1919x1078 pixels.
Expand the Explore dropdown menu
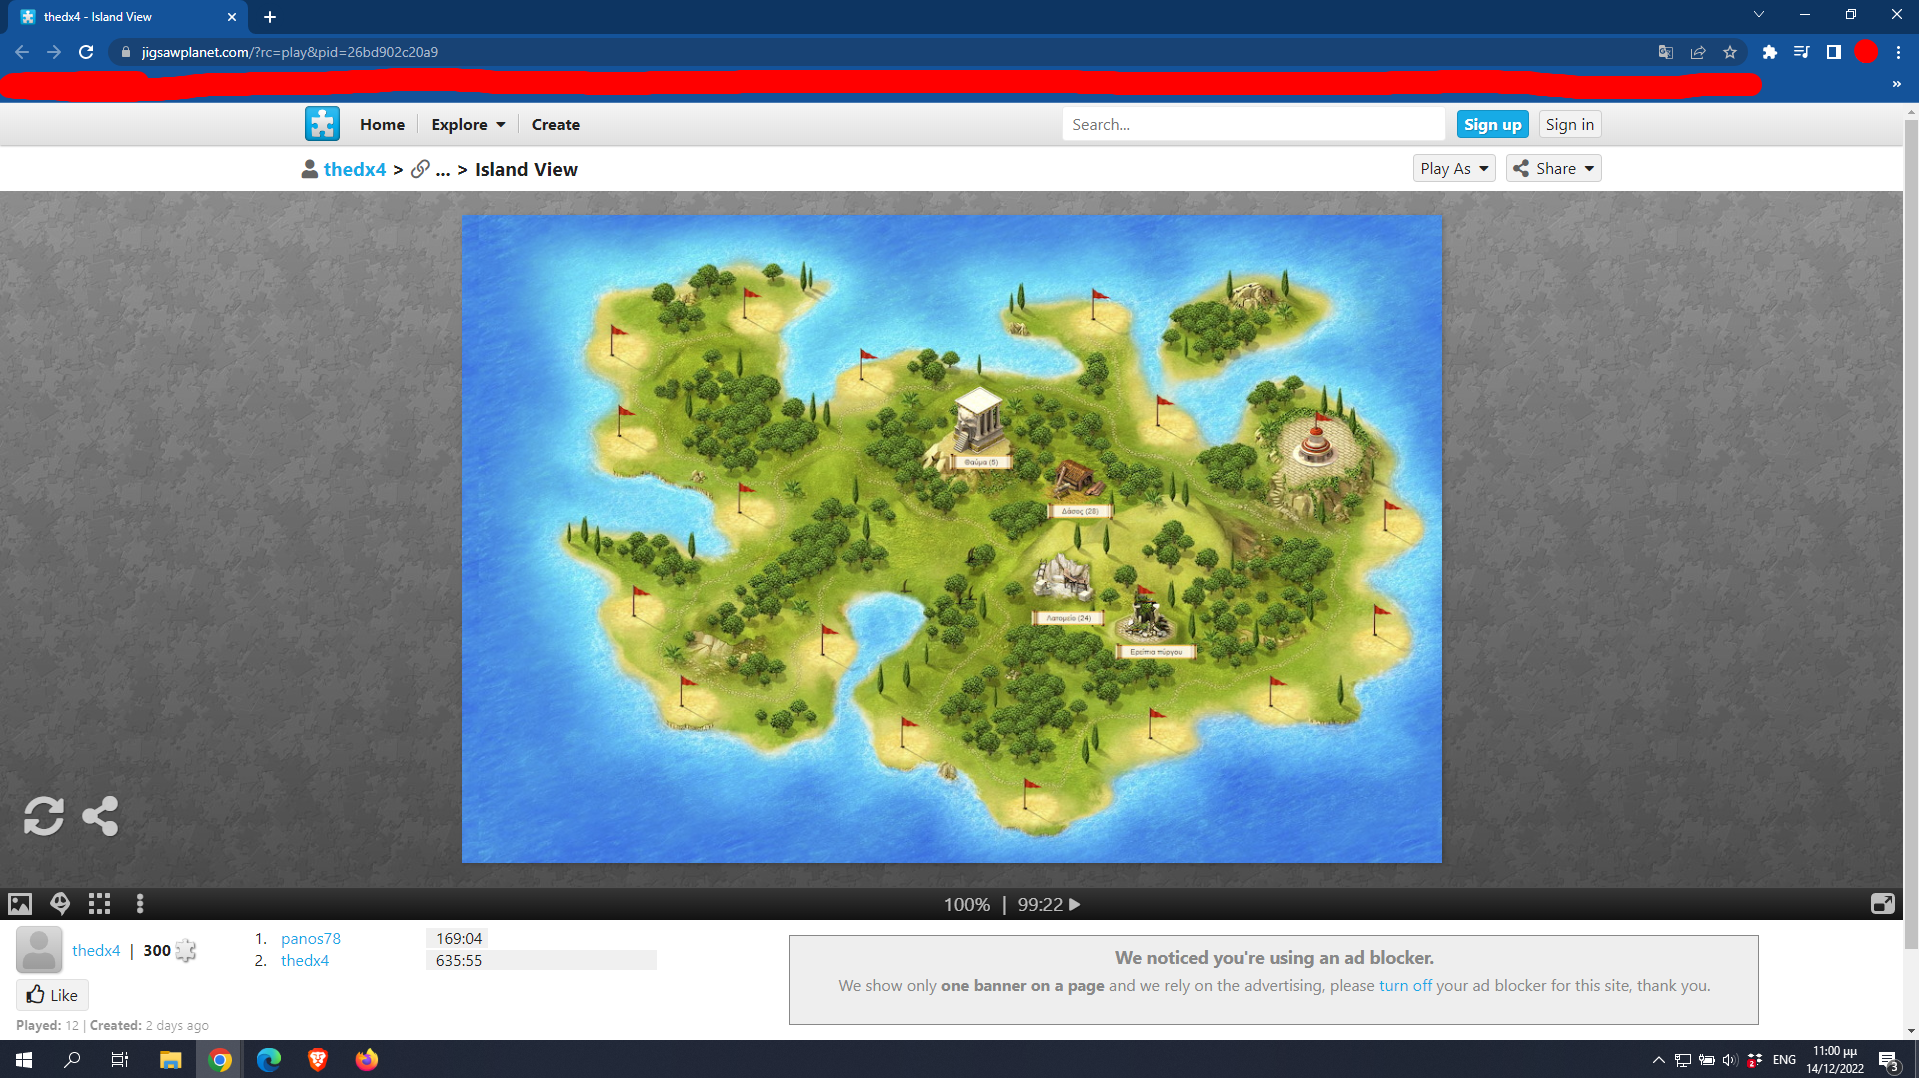pyautogui.click(x=468, y=124)
